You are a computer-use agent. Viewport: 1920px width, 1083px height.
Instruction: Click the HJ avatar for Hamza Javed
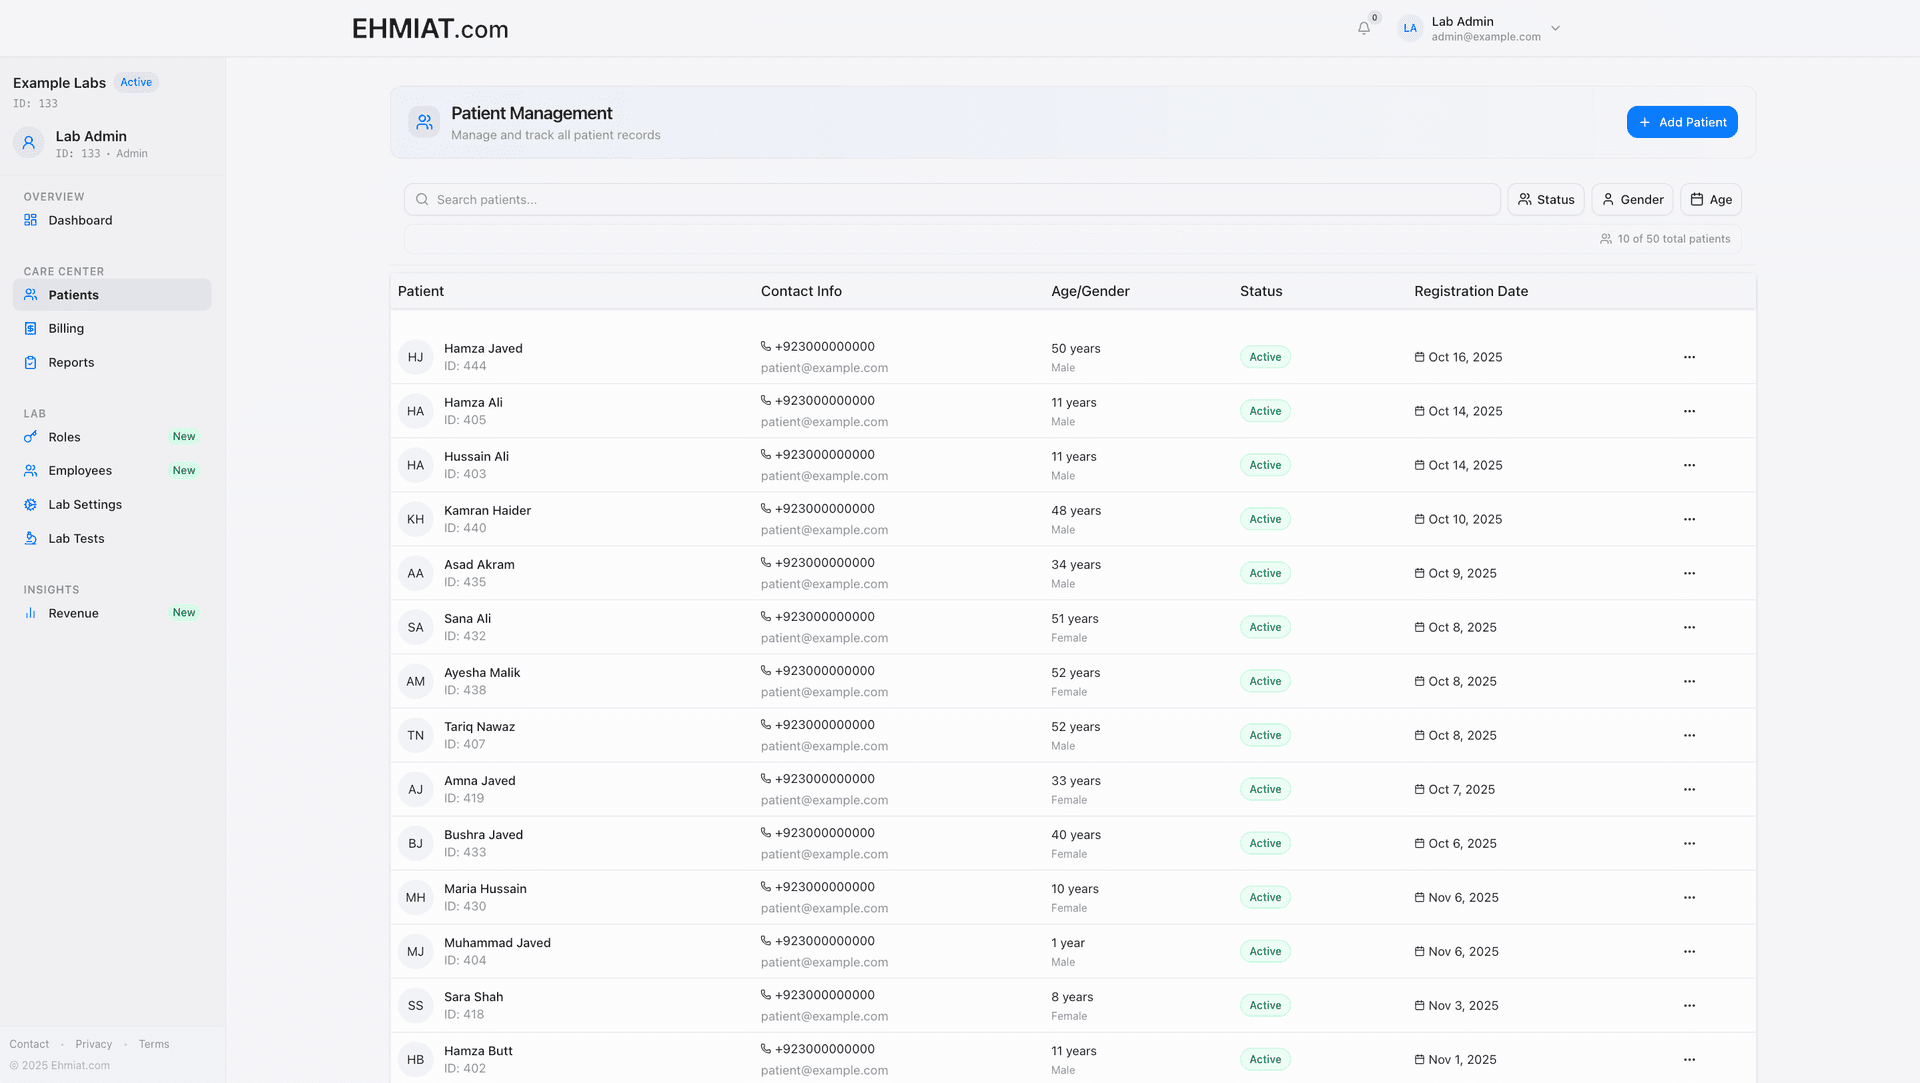[x=415, y=357]
